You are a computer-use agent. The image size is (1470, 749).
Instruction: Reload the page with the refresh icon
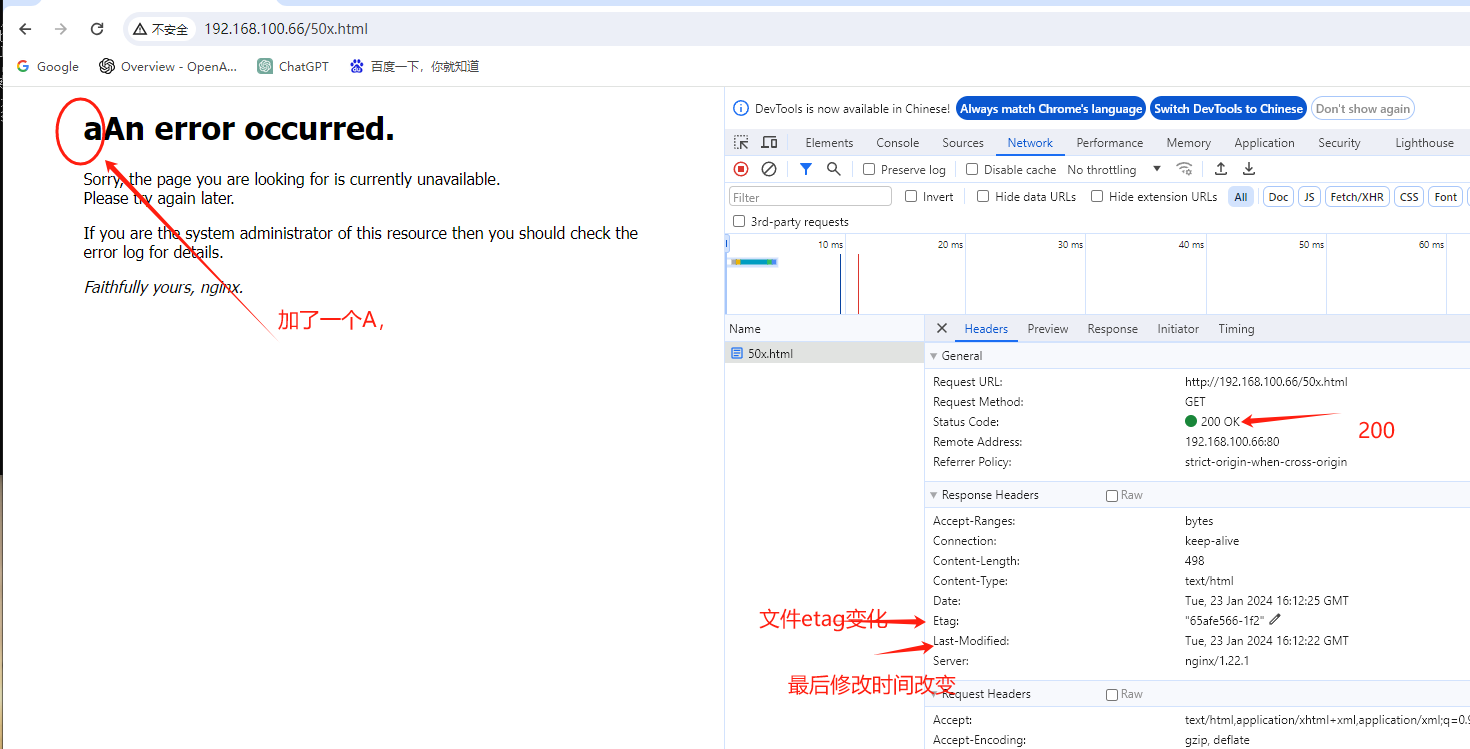[x=97, y=29]
